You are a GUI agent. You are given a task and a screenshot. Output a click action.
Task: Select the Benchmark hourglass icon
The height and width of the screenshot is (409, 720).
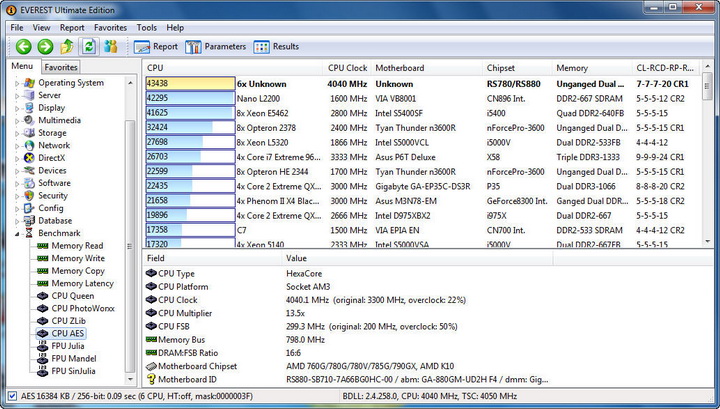click(29, 233)
